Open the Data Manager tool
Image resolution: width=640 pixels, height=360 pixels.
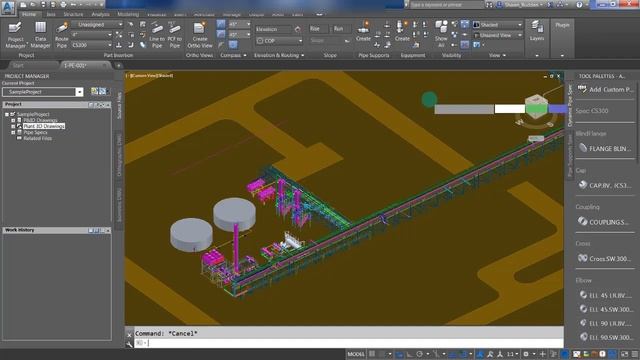click(40, 35)
